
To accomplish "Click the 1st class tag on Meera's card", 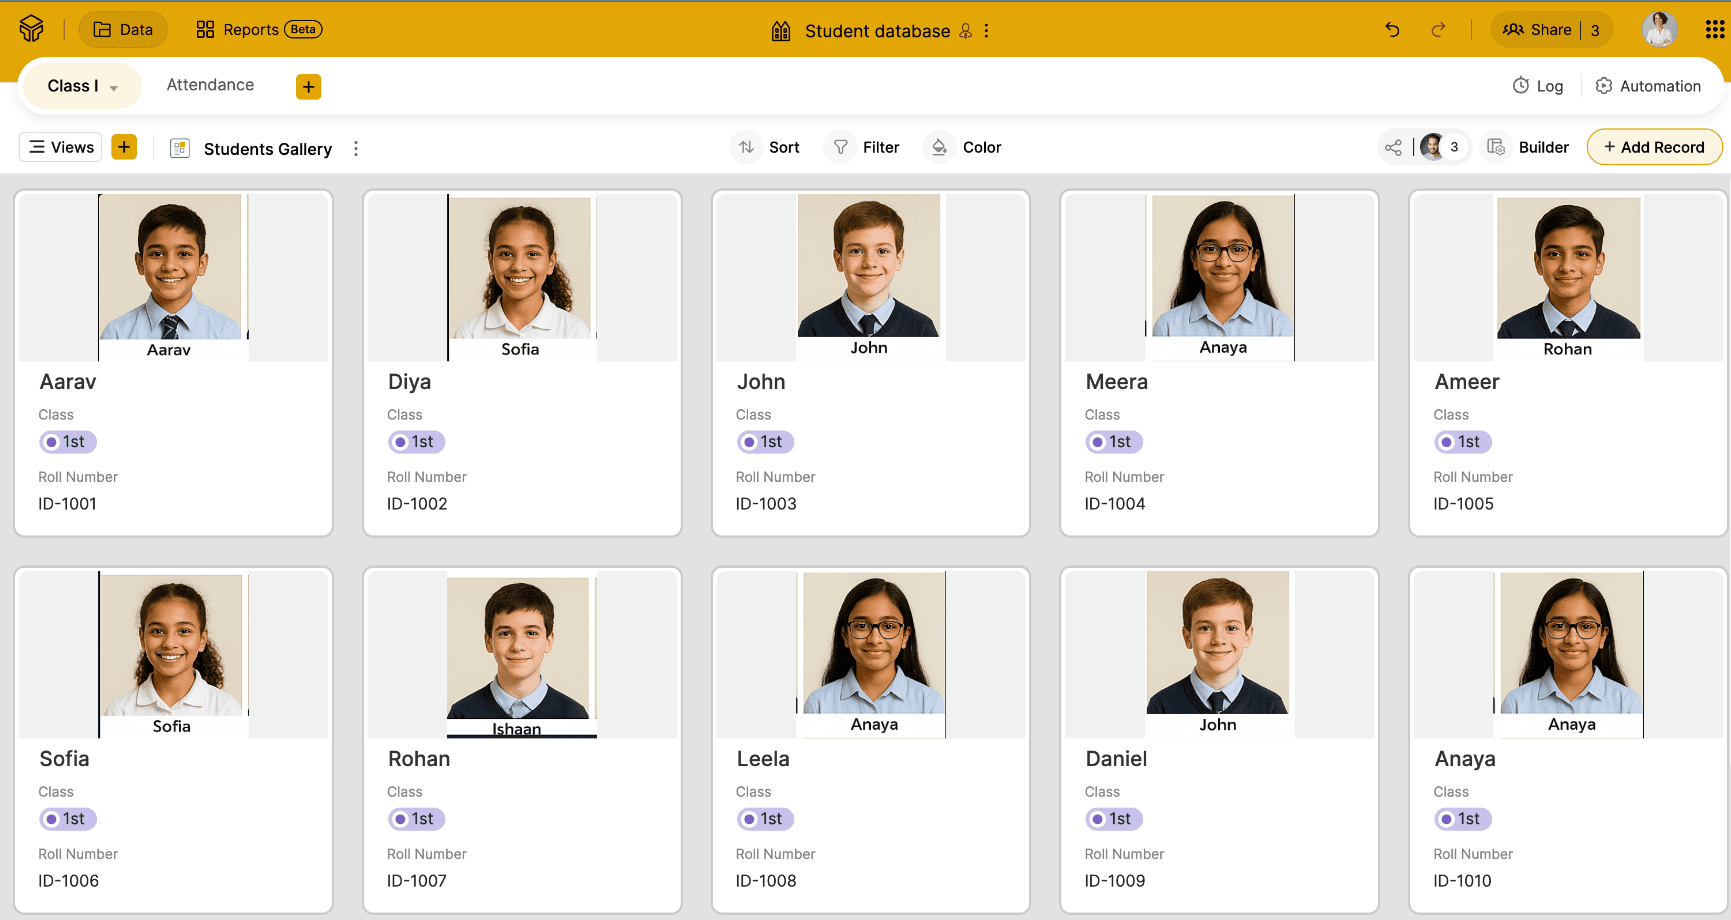I will click(1114, 442).
